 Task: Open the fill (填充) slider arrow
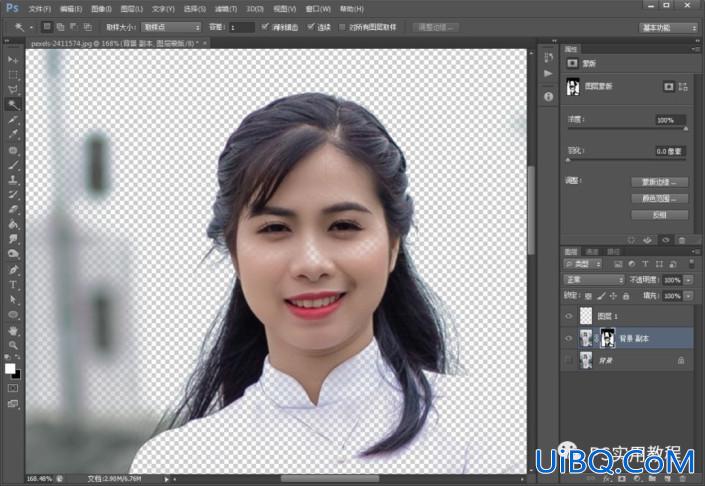coord(688,296)
